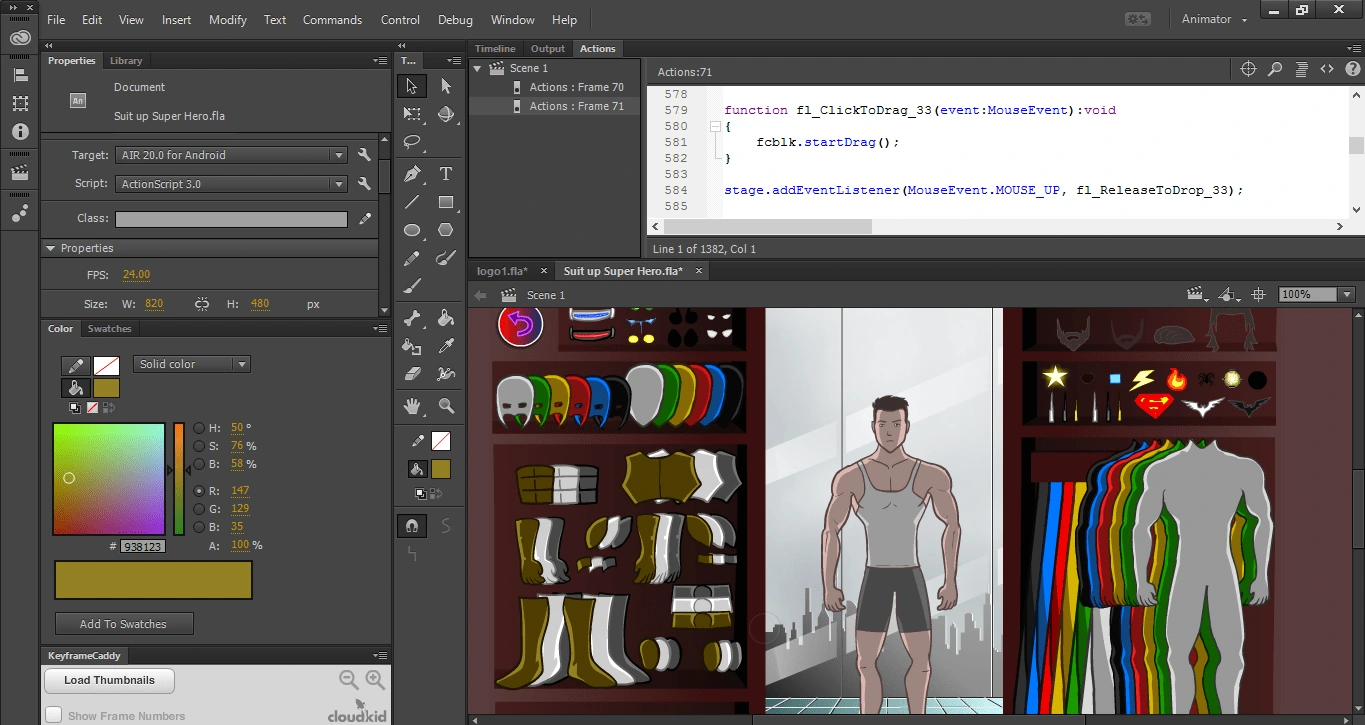Open the Modify menu
Screen dimensions: 1365x725
[228, 19]
